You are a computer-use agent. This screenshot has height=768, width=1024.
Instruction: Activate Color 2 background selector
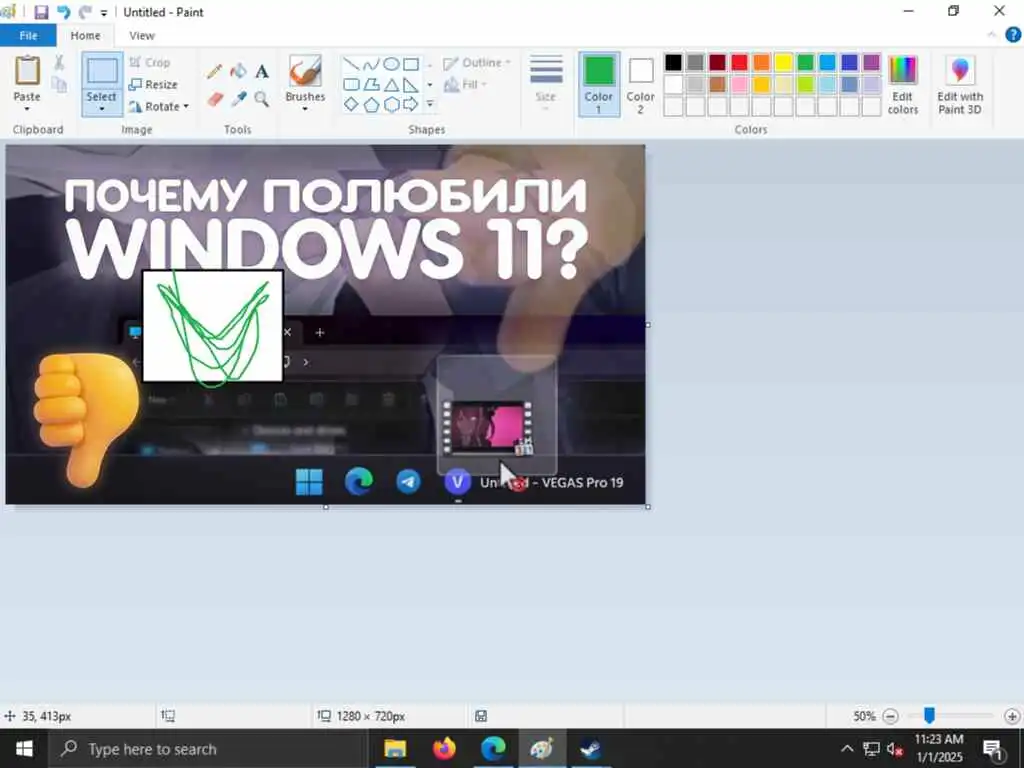click(x=641, y=85)
